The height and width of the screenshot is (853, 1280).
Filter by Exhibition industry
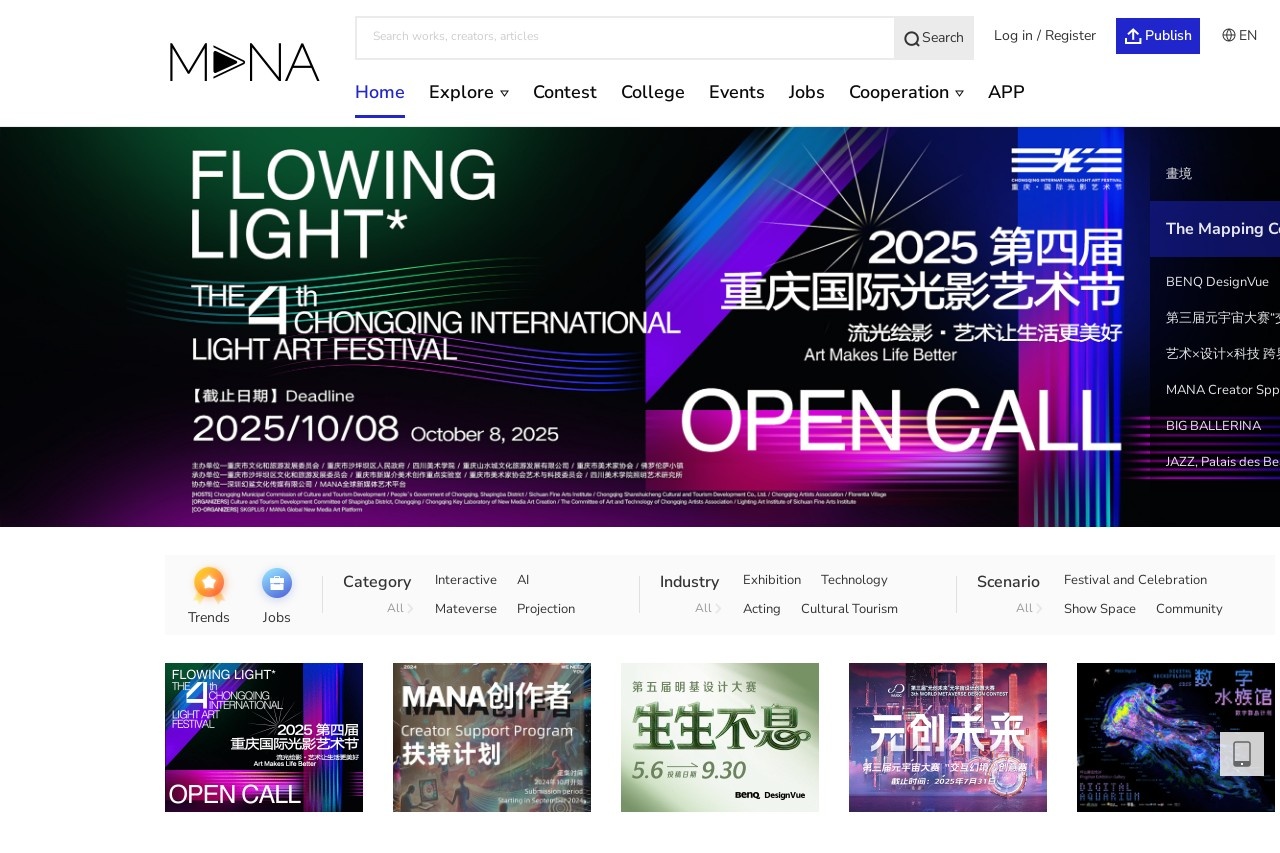coord(772,580)
